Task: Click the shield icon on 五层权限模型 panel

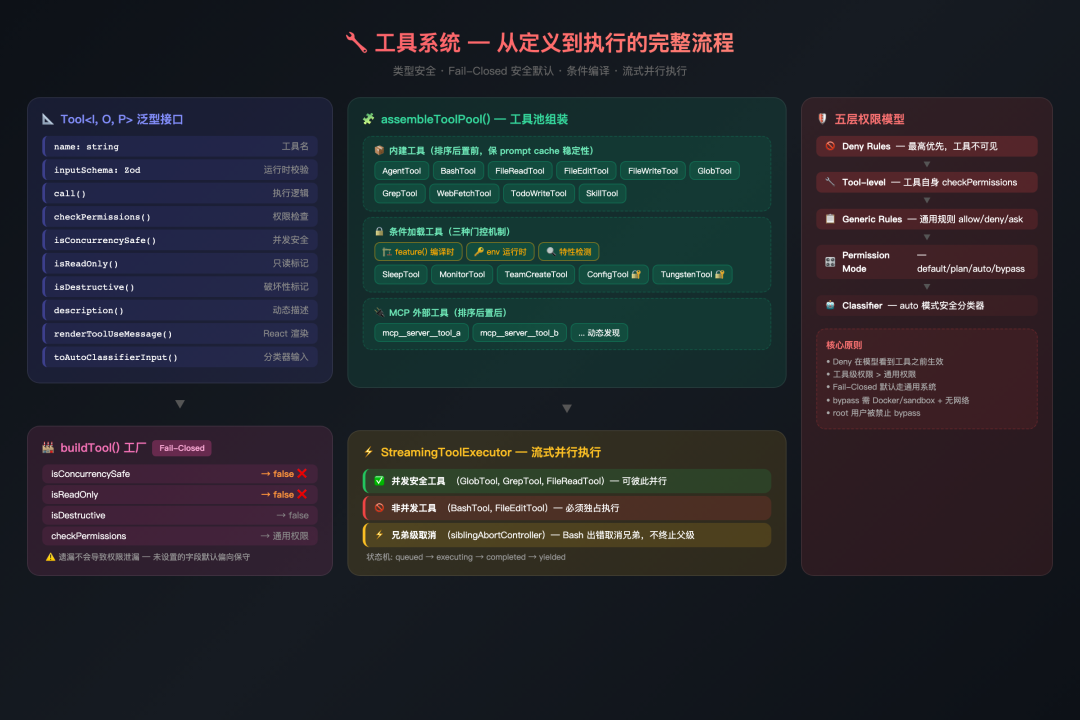Action: (822, 119)
